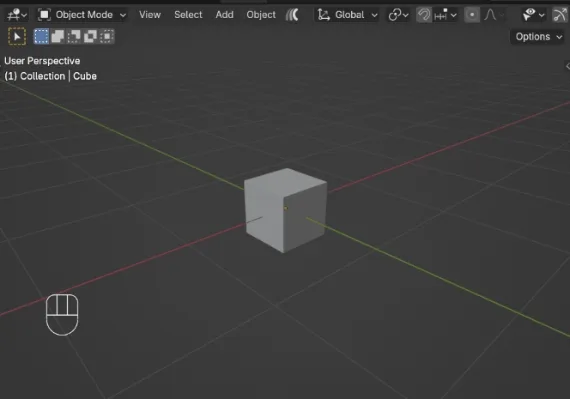Toggle the snap magnet
The image size is (570, 399).
click(424, 15)
